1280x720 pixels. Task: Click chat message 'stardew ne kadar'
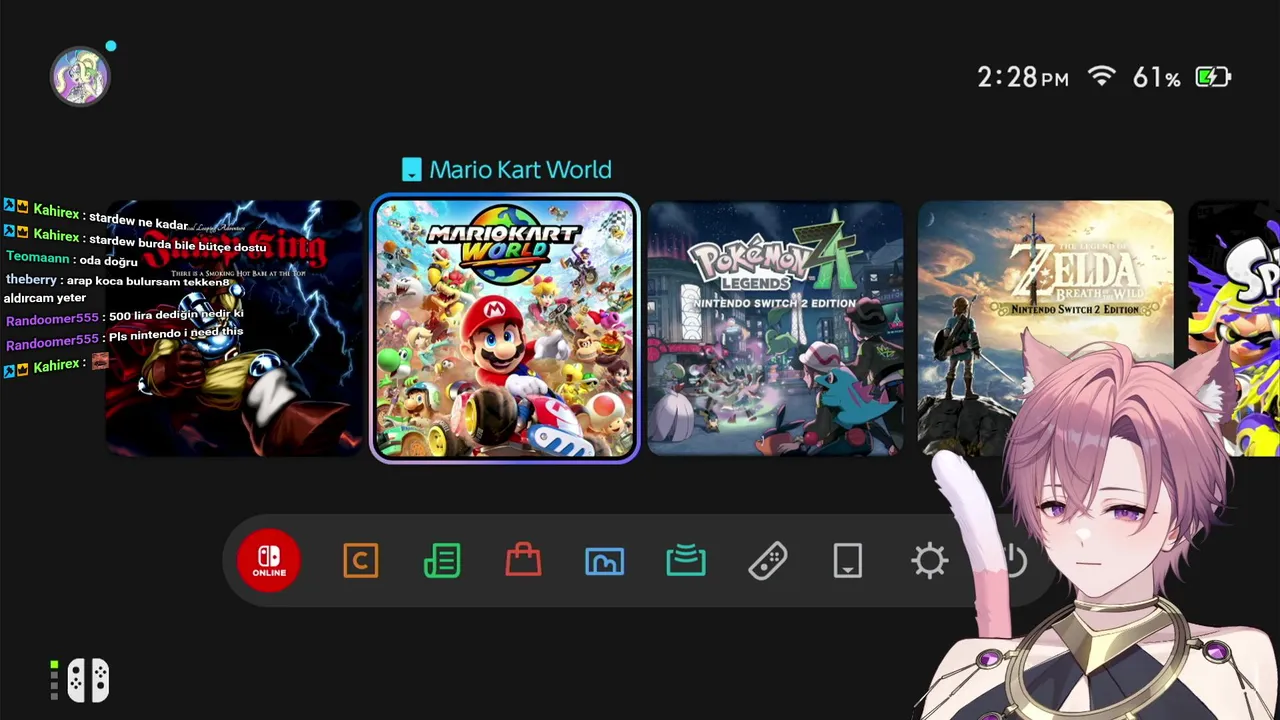(138, 221)
